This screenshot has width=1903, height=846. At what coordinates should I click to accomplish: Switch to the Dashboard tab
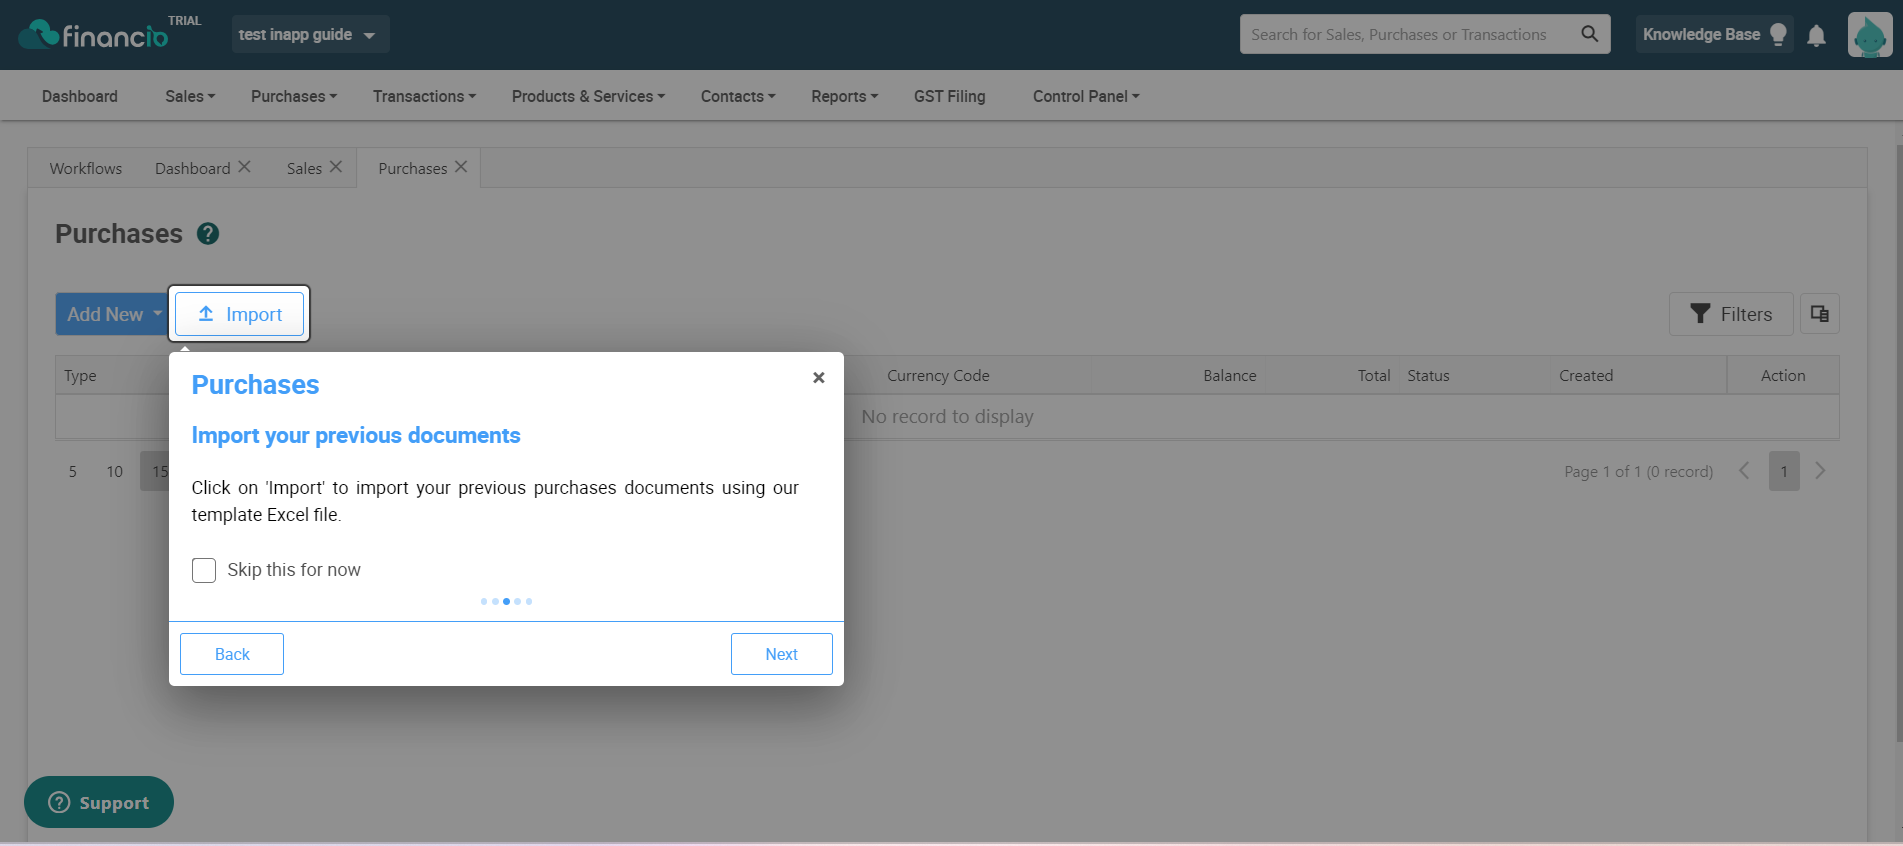192,168
